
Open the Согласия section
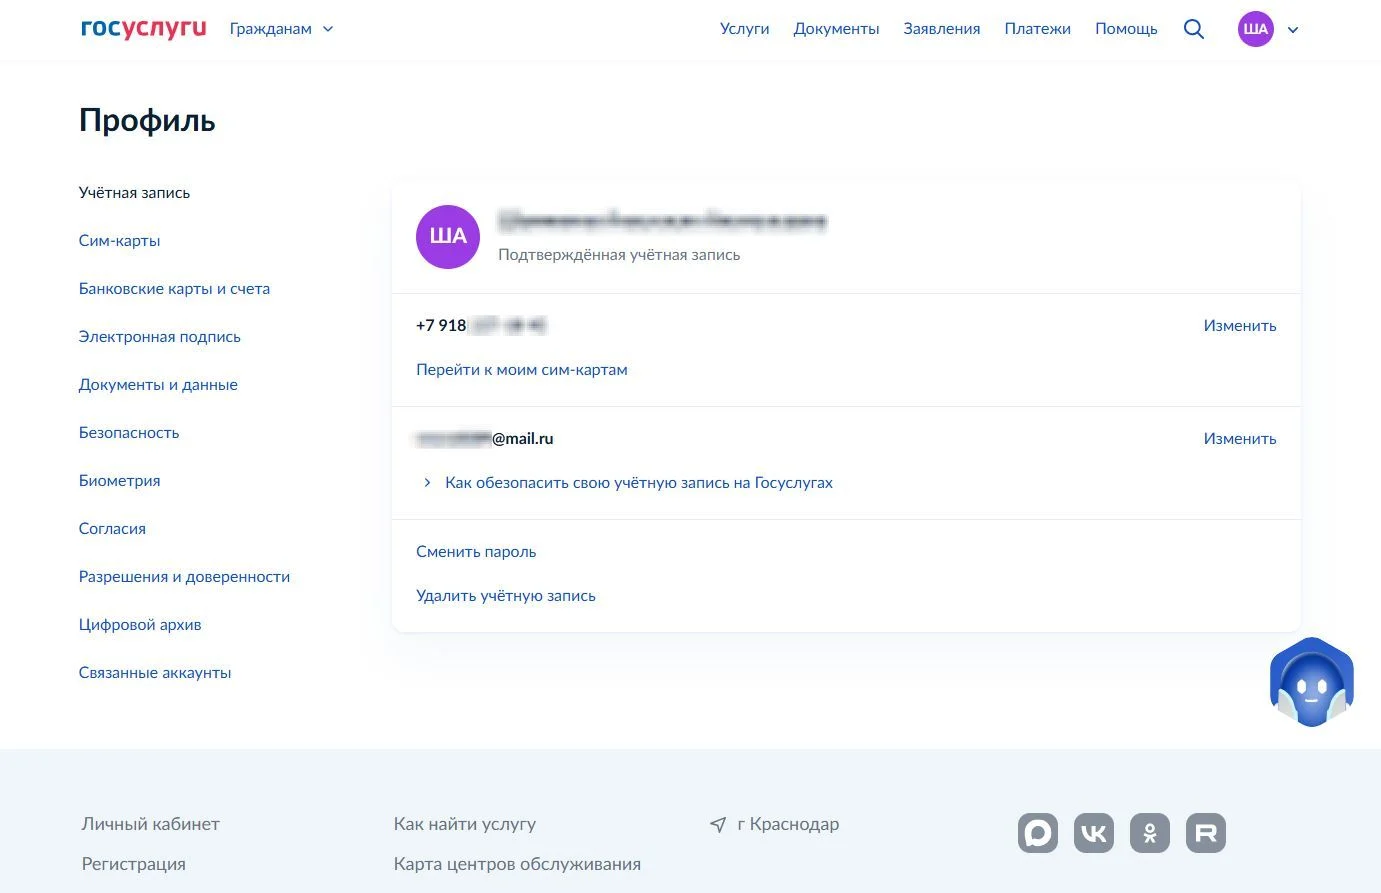click(x=112, y=529)
